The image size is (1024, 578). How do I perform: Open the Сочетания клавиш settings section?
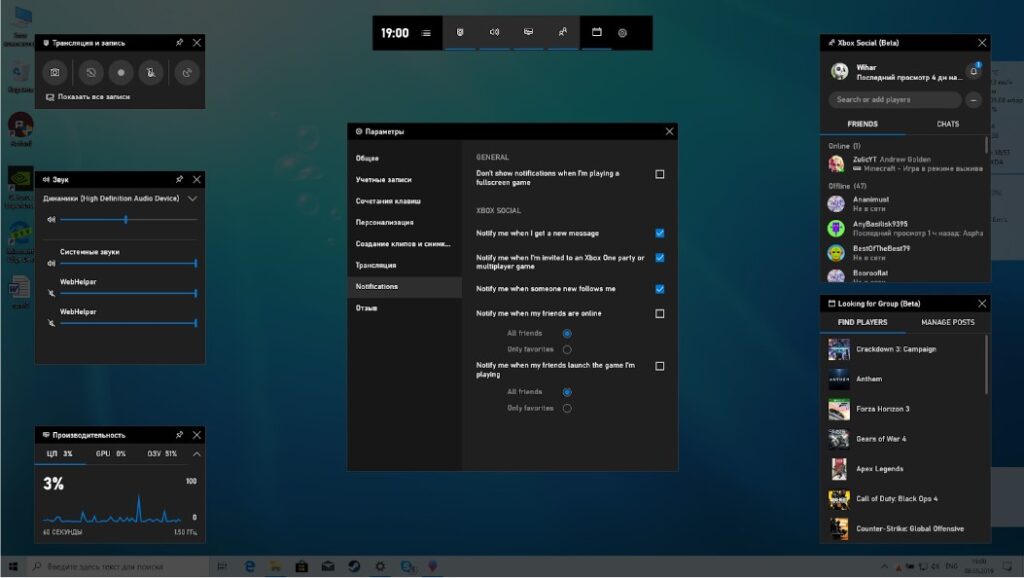tap(404, 201)
